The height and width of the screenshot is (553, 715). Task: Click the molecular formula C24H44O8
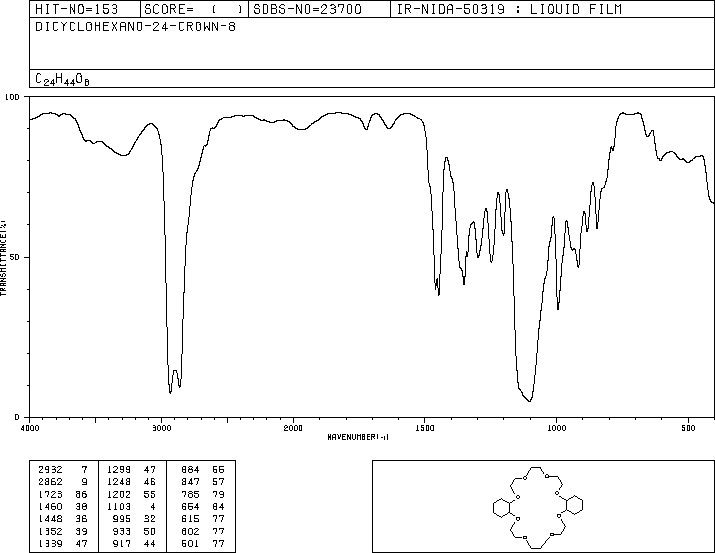point(62,79)
